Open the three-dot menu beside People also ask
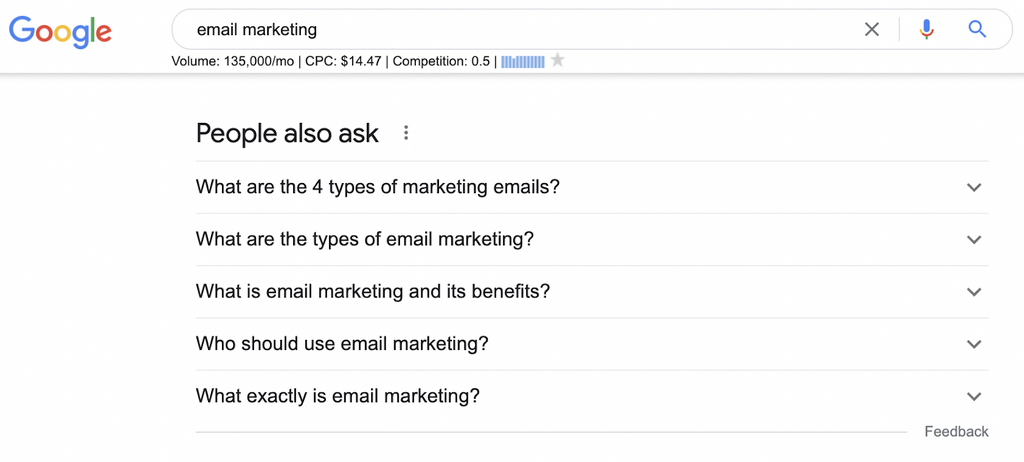The image size is (1024, 462). tap(406, 133)
